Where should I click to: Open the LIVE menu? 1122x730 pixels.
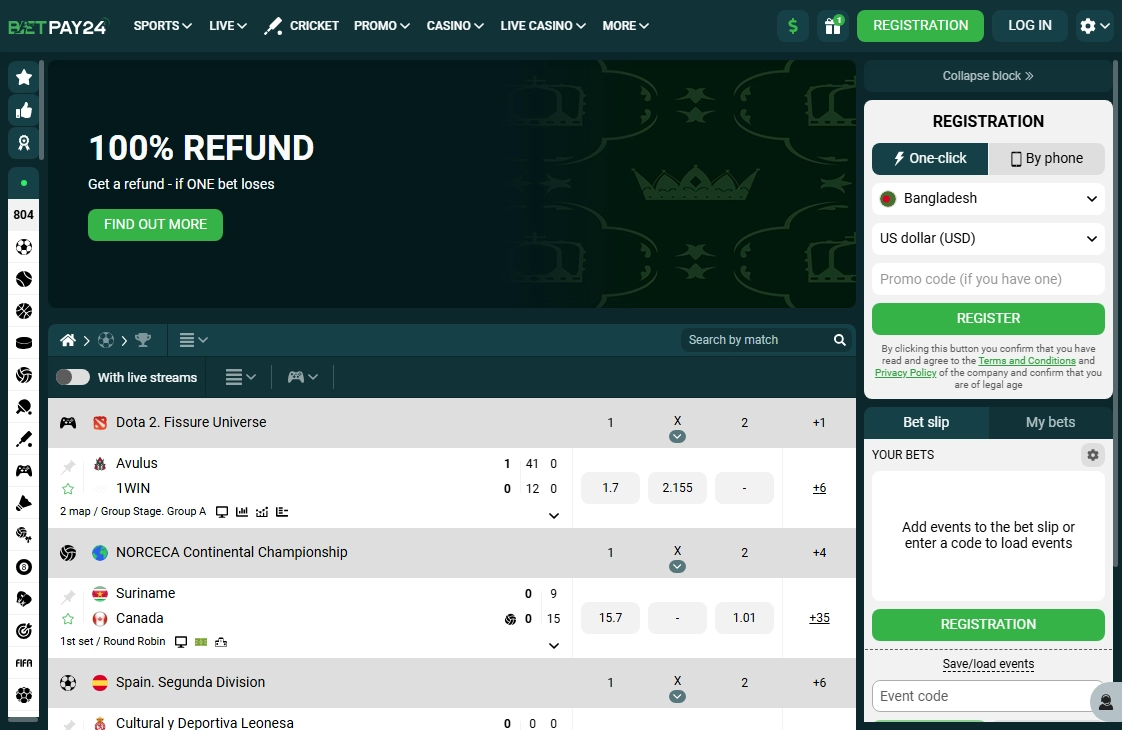228,26
